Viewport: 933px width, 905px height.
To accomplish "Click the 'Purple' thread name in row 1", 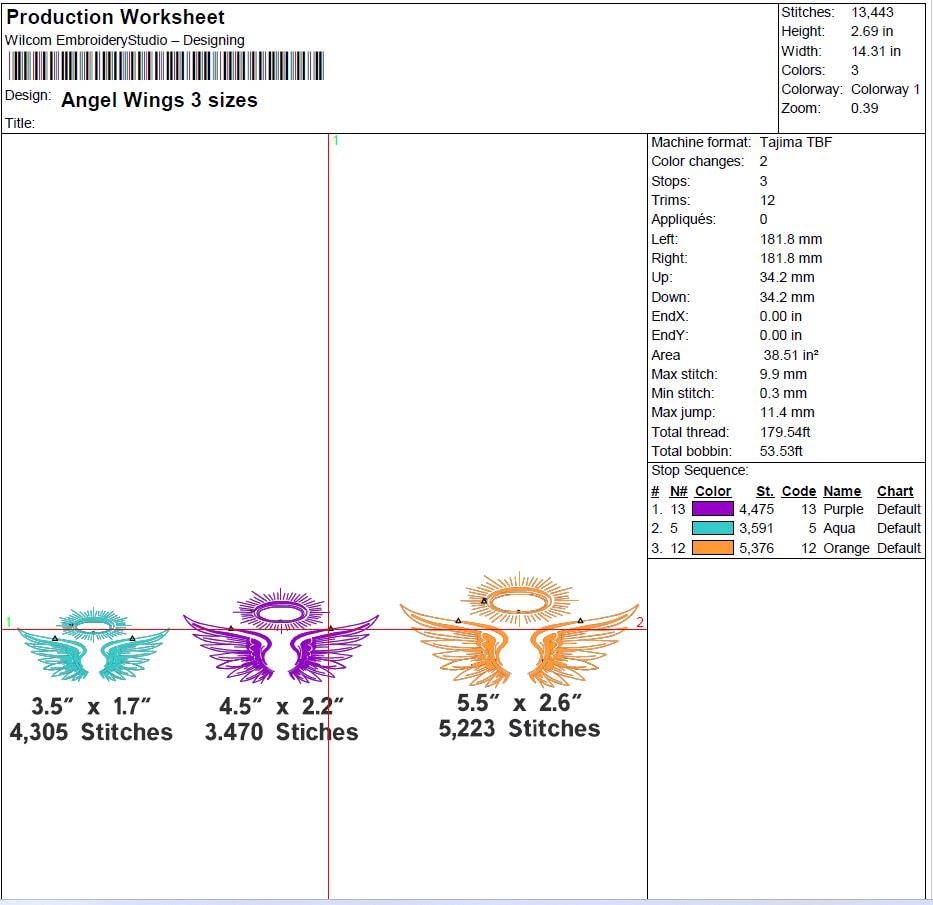I will click(x=843, y=509).
